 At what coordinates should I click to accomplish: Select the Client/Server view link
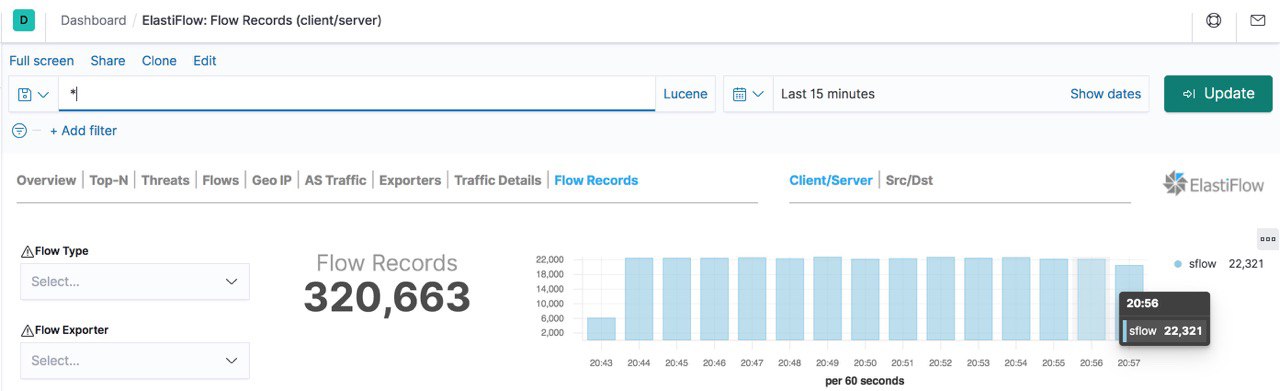pyautogui.click(x=831, y=180)
